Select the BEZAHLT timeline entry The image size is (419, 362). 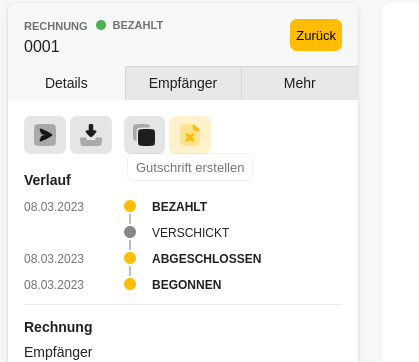pos(179,207)
